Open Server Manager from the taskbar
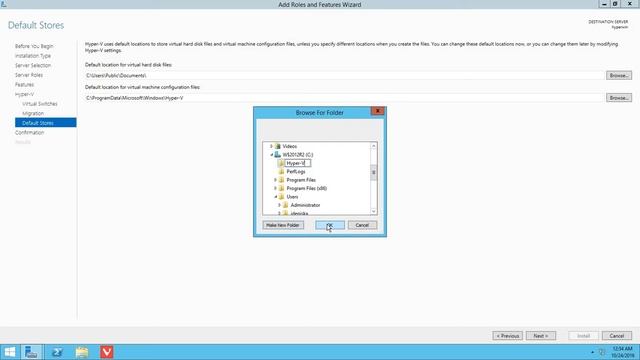Image resolution: width=640 pixels, height=360 pixels. 31,352
